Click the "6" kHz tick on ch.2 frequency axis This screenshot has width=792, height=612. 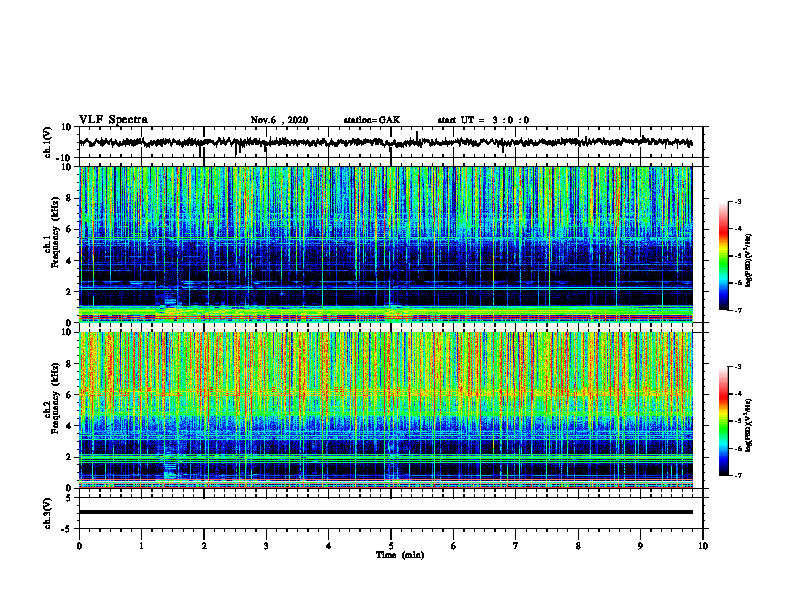tap(70, 395)
